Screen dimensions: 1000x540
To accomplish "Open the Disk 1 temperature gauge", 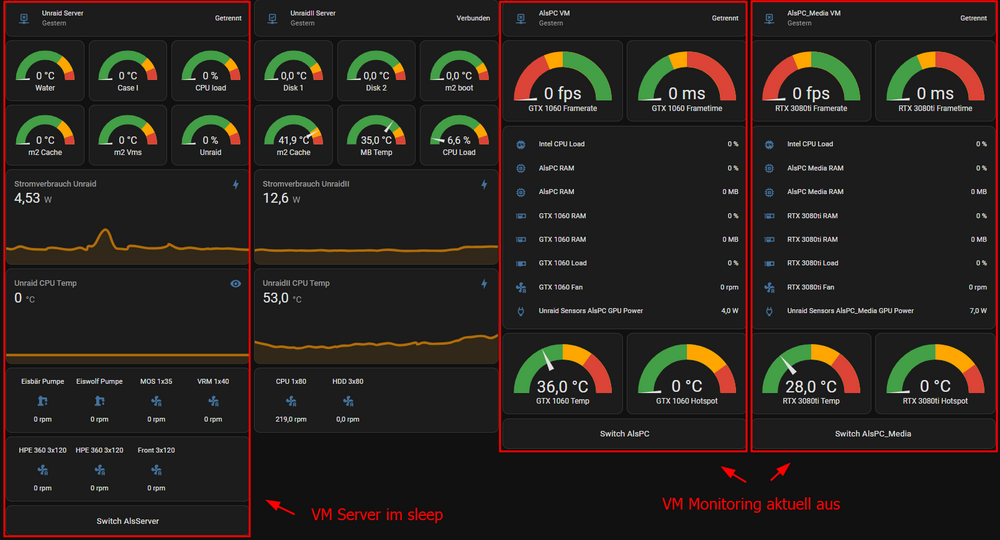I will (x=293, y=71).
